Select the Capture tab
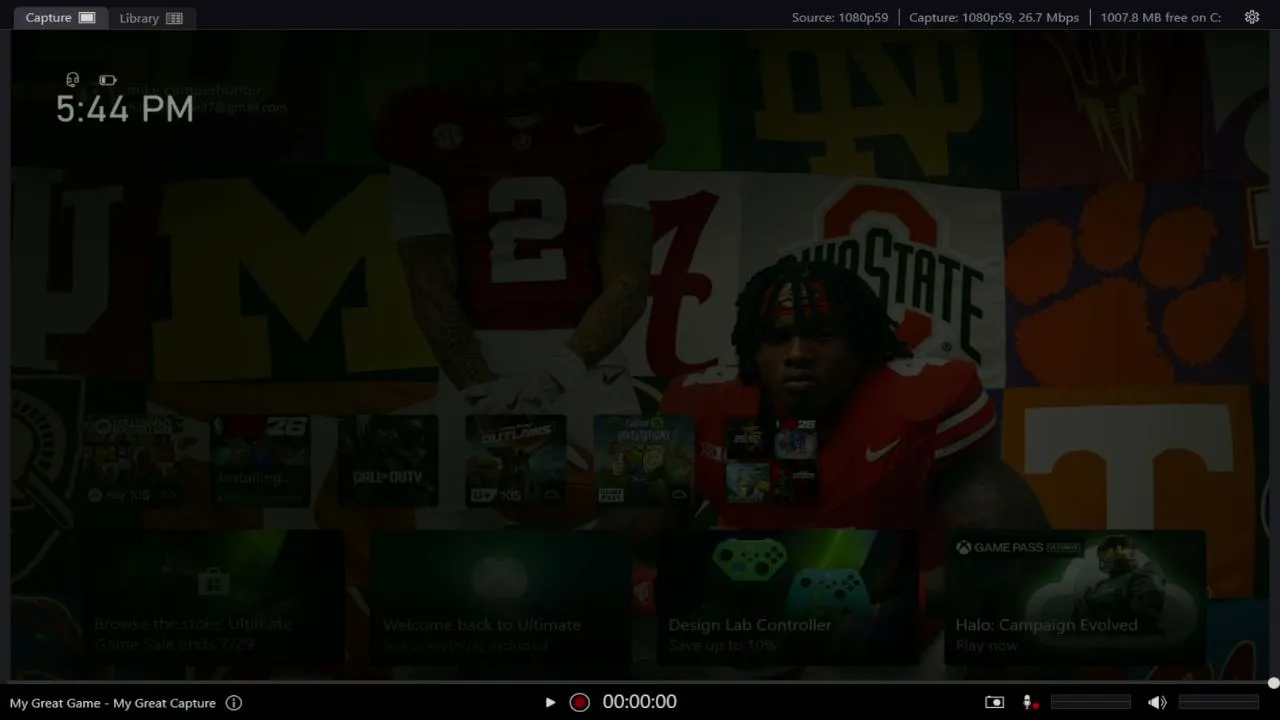This screenshot has width=1280, height=720. 60,18
